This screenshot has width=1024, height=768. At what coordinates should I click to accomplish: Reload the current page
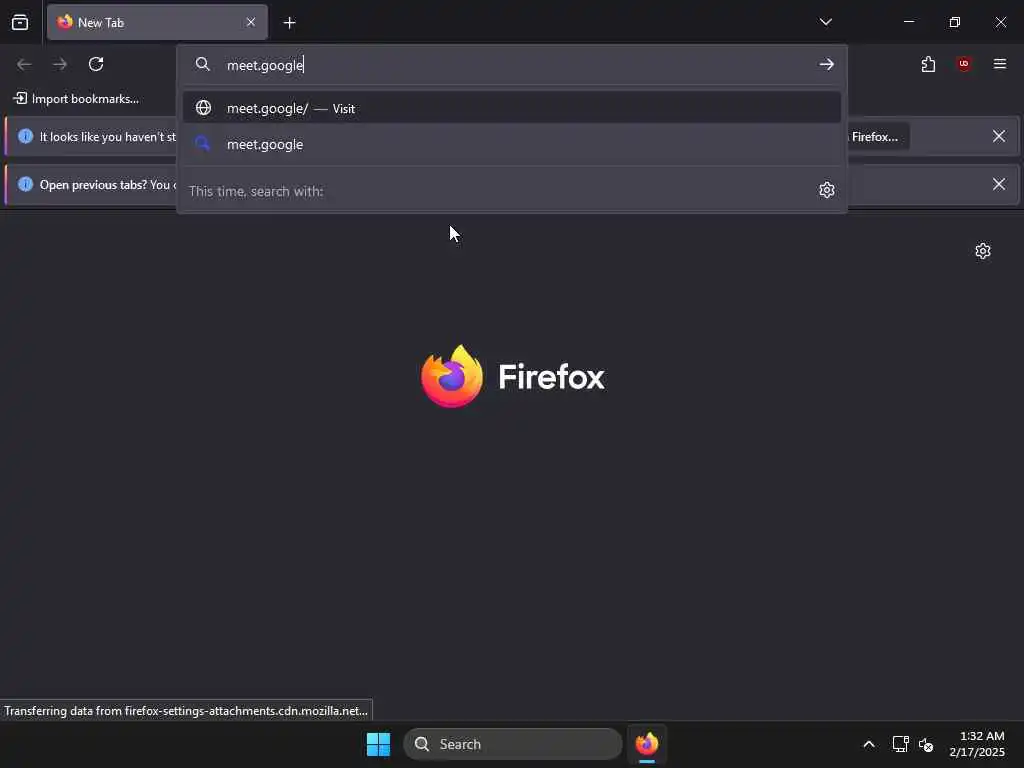pyautogui.click(x=96, y=64)
